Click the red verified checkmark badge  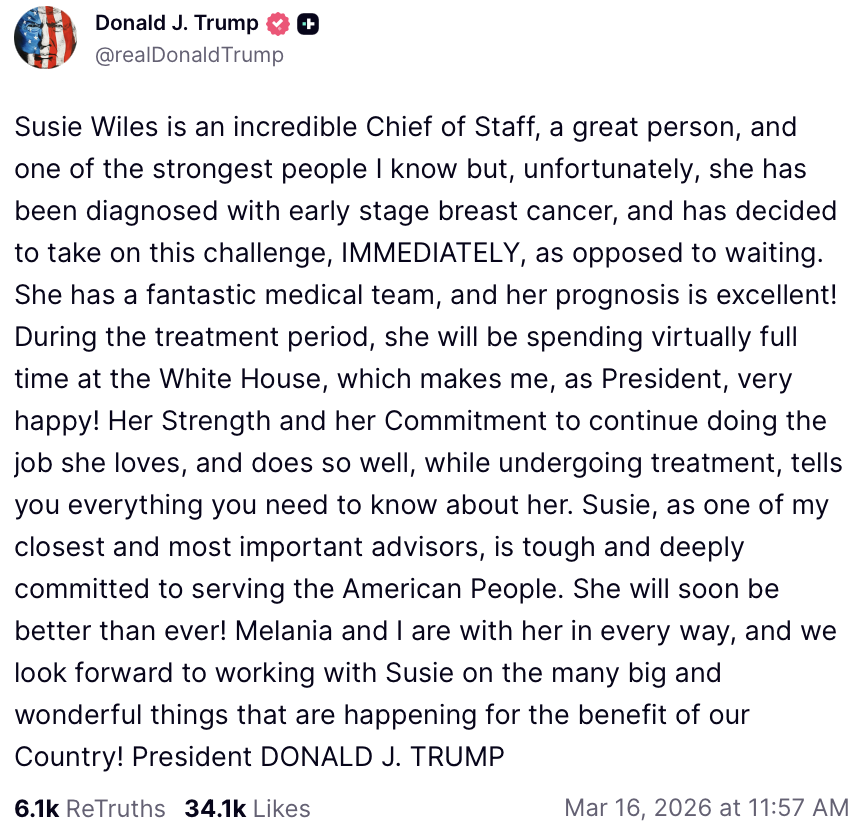(x=281, y=23)
